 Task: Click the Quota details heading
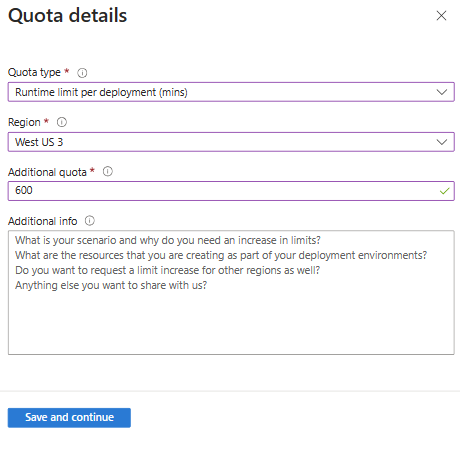pos(68,15)
